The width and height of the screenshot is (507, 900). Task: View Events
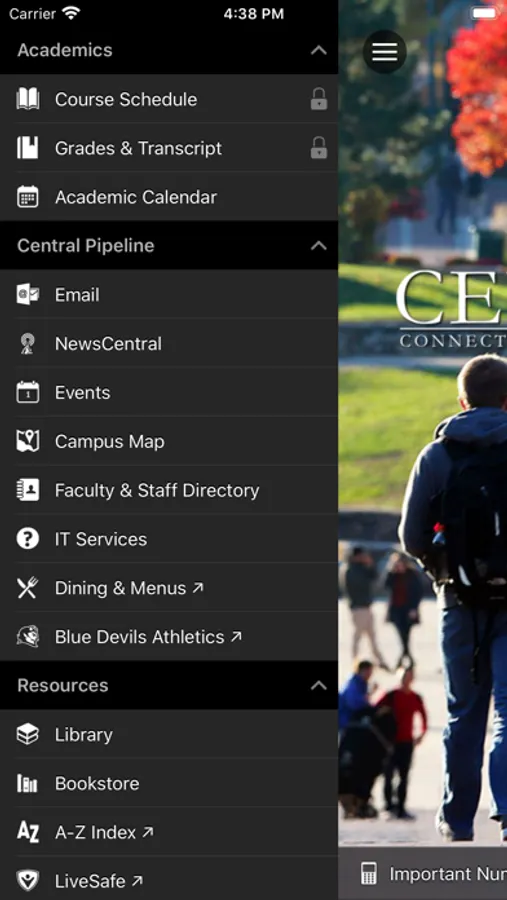click(169, 391)
